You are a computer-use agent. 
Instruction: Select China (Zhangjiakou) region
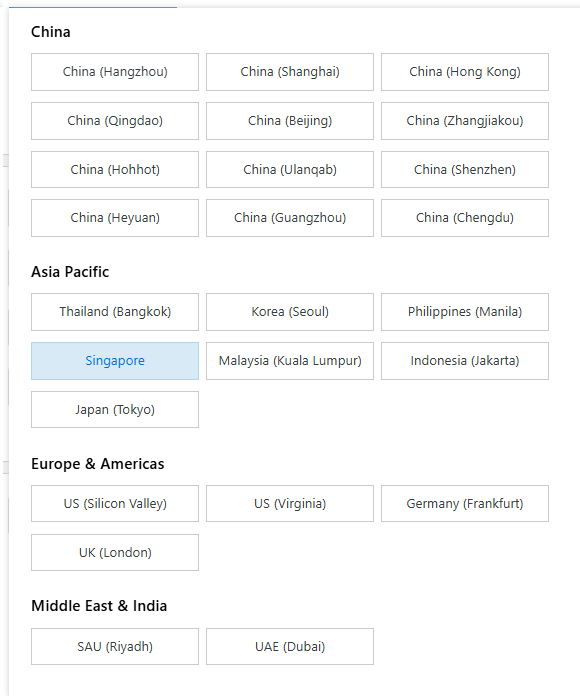pos(465,121)
